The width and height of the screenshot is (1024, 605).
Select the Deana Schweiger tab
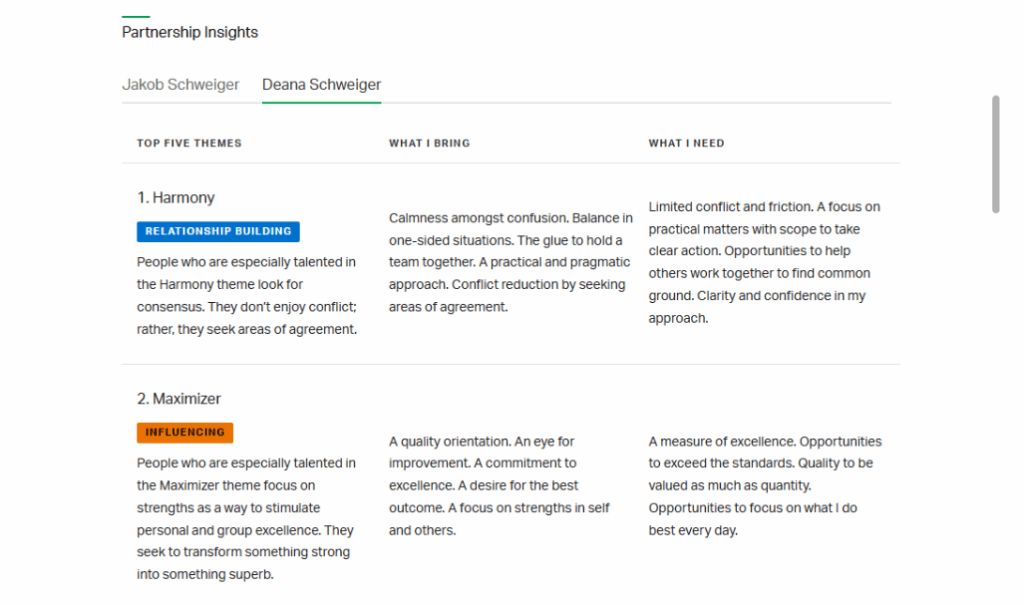321,85
